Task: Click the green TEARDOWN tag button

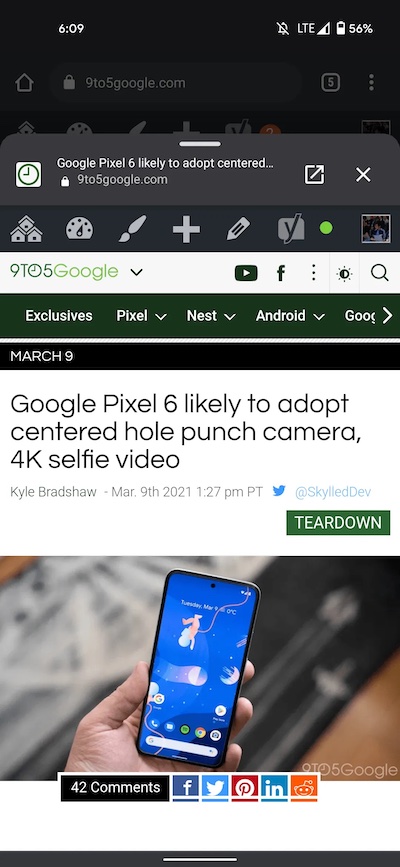Action: 338,523
